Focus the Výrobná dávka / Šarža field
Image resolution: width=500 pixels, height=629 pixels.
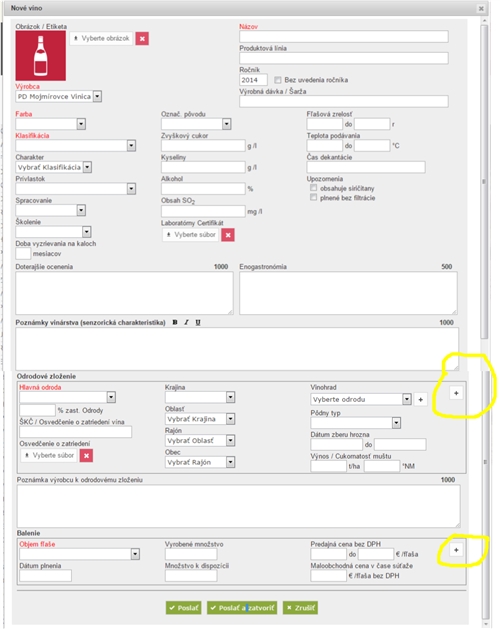pos(343,101)
